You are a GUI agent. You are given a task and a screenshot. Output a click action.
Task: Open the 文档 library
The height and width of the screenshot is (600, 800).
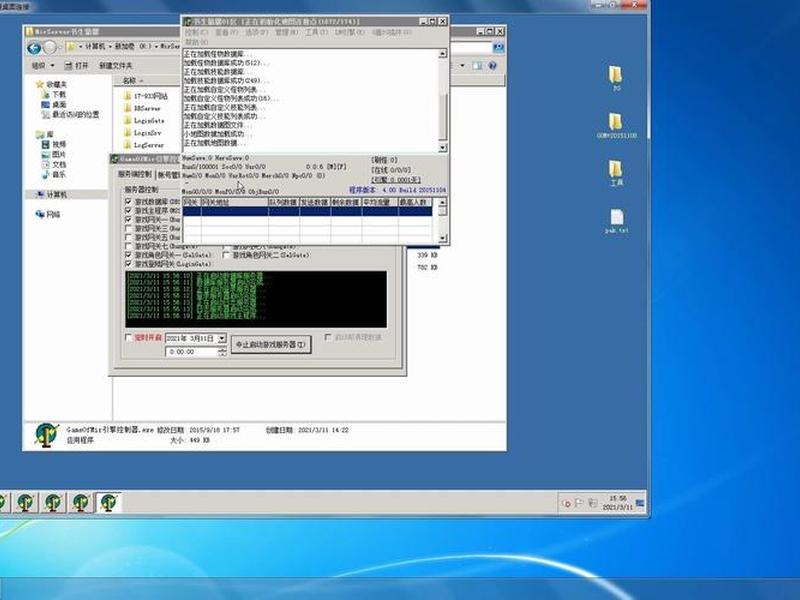pos(54,164)
